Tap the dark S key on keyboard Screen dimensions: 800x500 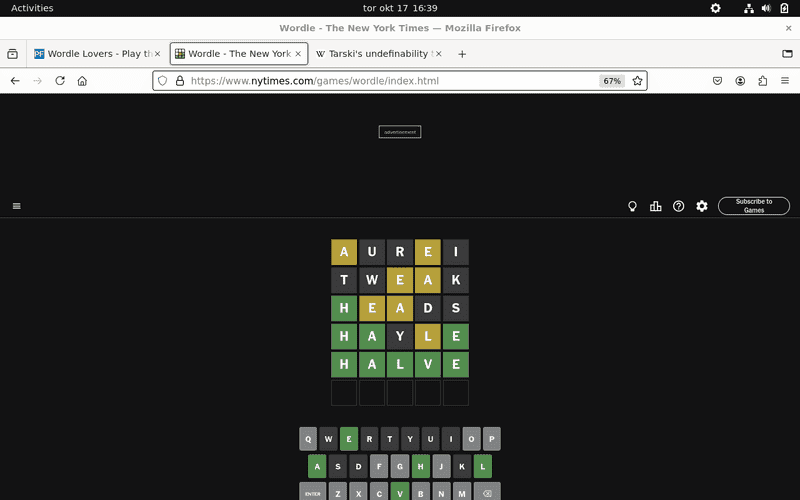[x=338, y=466]
